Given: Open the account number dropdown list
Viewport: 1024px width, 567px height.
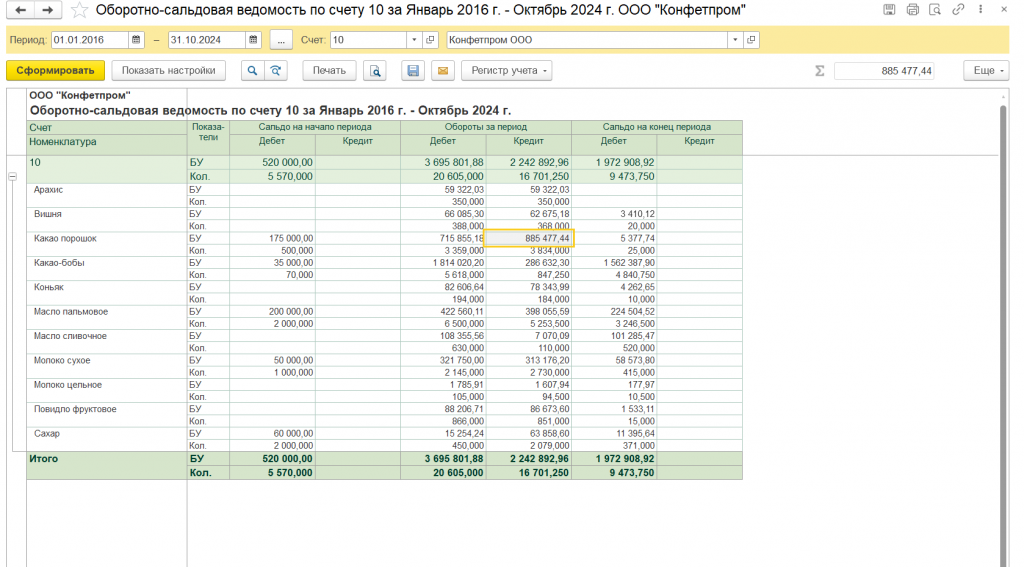Looking at the screenshot, I should pos(414,40).
